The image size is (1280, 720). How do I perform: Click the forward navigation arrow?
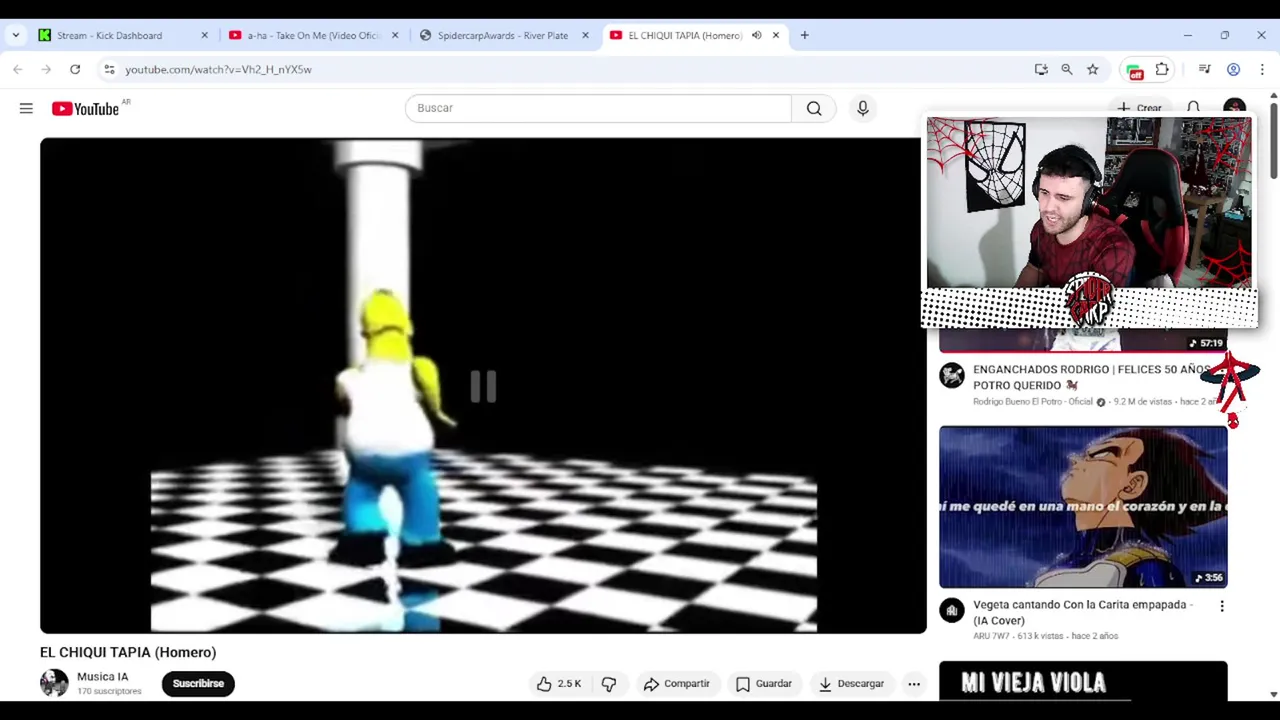click(x=46, y=69)
